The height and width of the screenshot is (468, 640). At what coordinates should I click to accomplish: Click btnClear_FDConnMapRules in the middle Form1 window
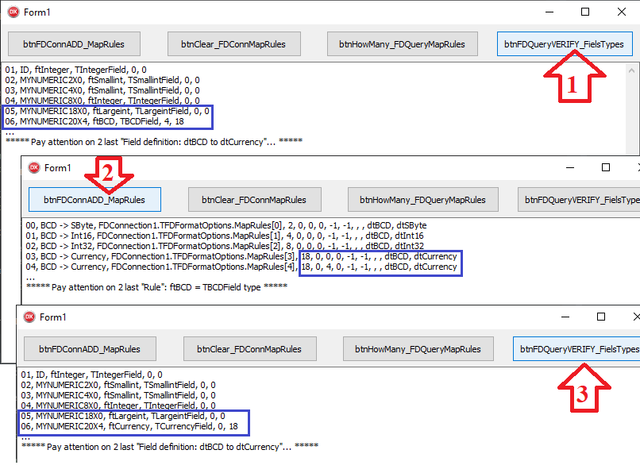pyautogui.click(x=254, y=200)
